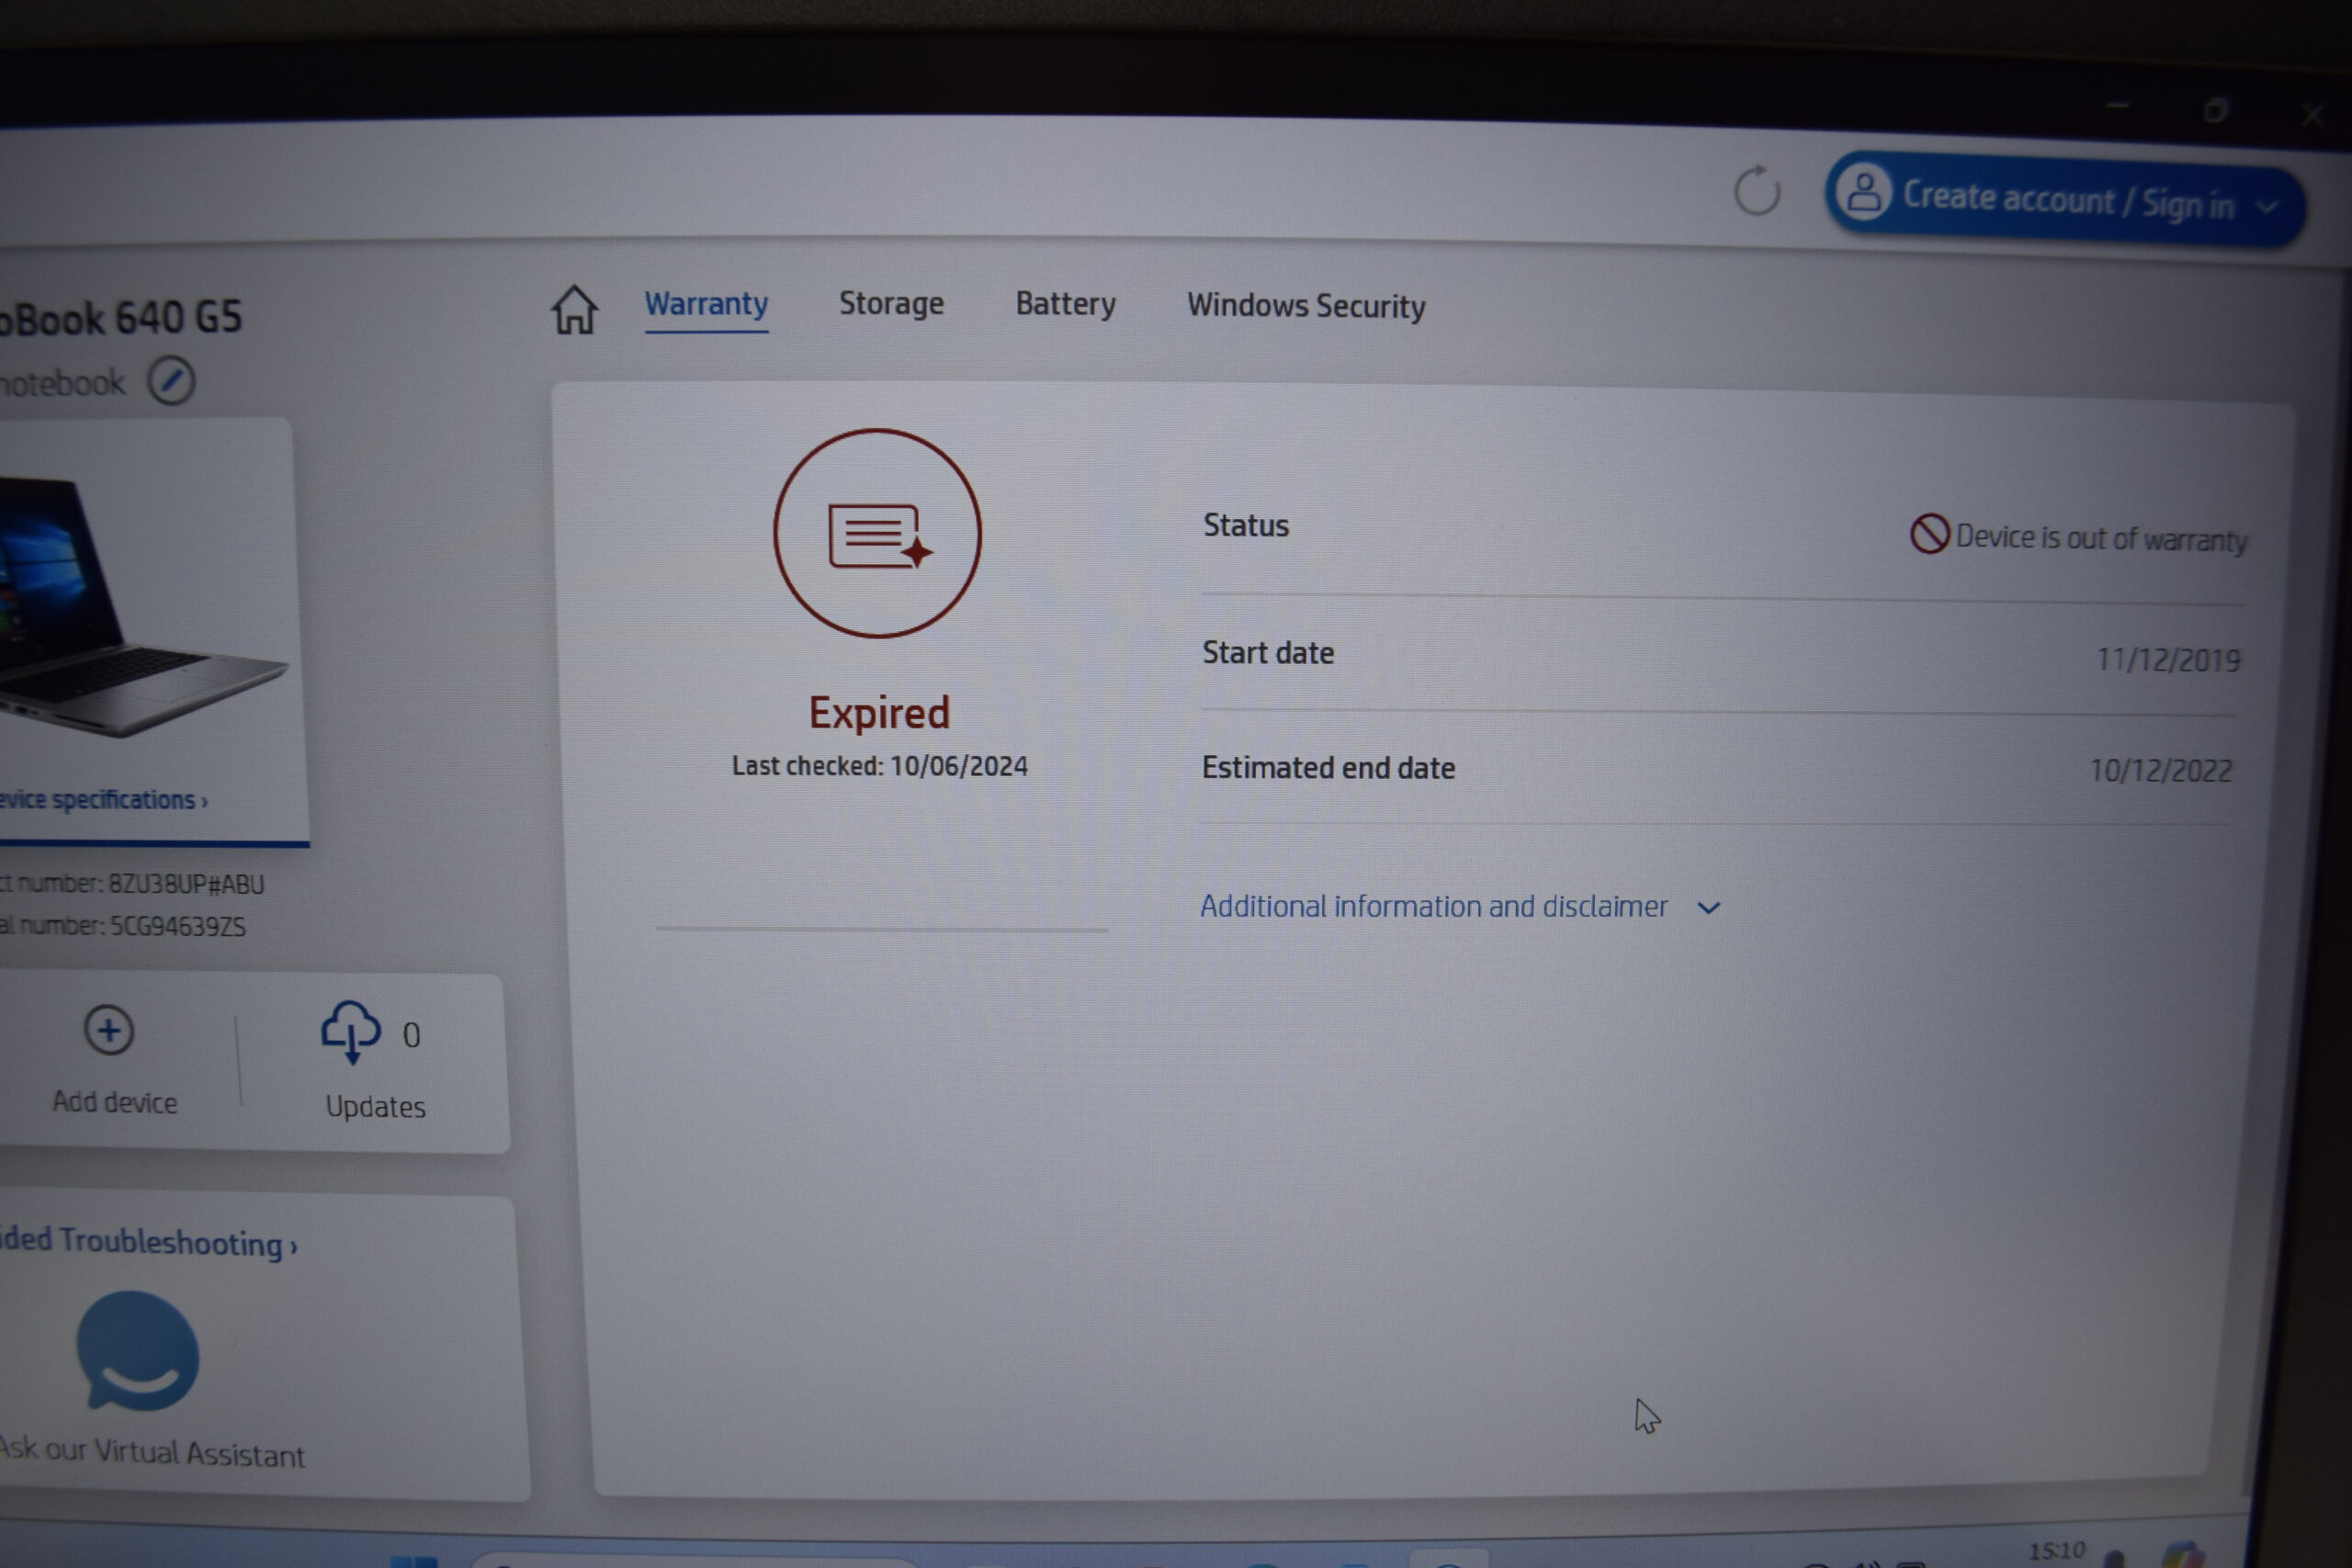Image resolution: width=2352 pixels, height=1568 pixels.
Task: Maximize or restore the application window
Action: (x=2214, y=110)
